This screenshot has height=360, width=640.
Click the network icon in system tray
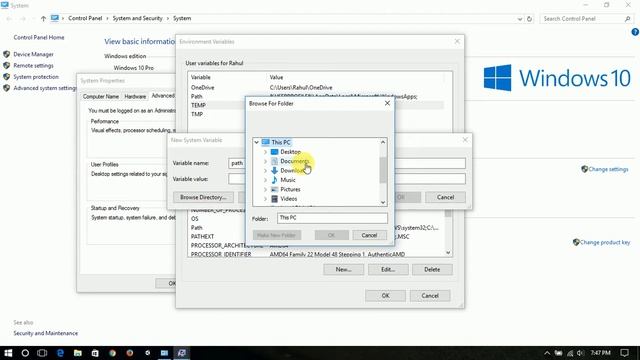tap(570, 353)
